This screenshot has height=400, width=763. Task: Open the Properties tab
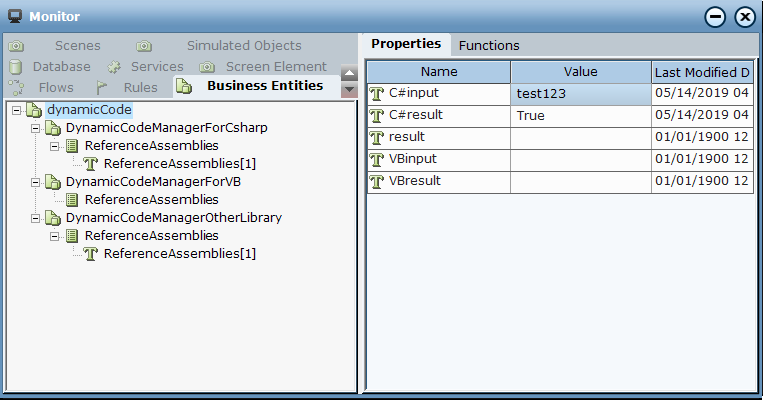(x=406, y=44)
